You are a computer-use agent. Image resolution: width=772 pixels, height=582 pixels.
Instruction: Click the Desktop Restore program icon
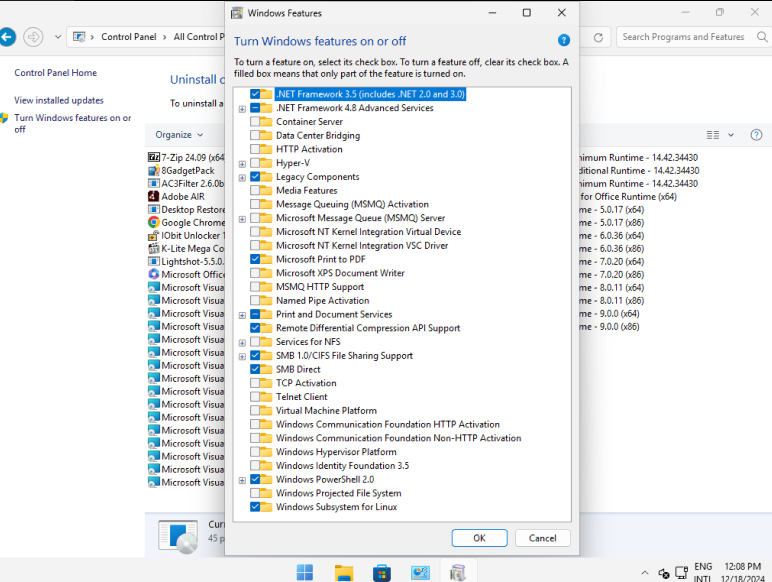[154, 209]
